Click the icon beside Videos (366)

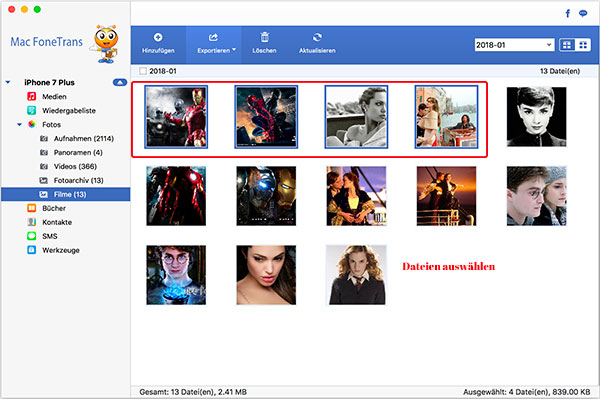[x=44, y=166]
